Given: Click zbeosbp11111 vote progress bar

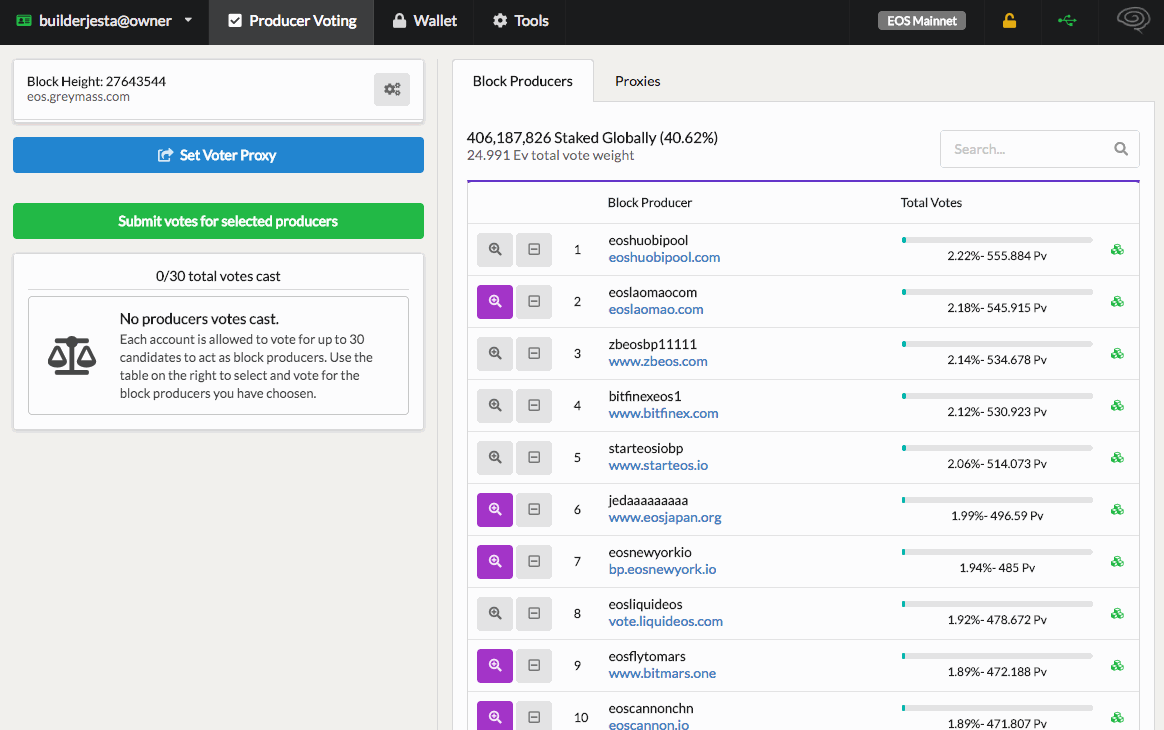Looking at the screenshot, I should pos(997,344).
